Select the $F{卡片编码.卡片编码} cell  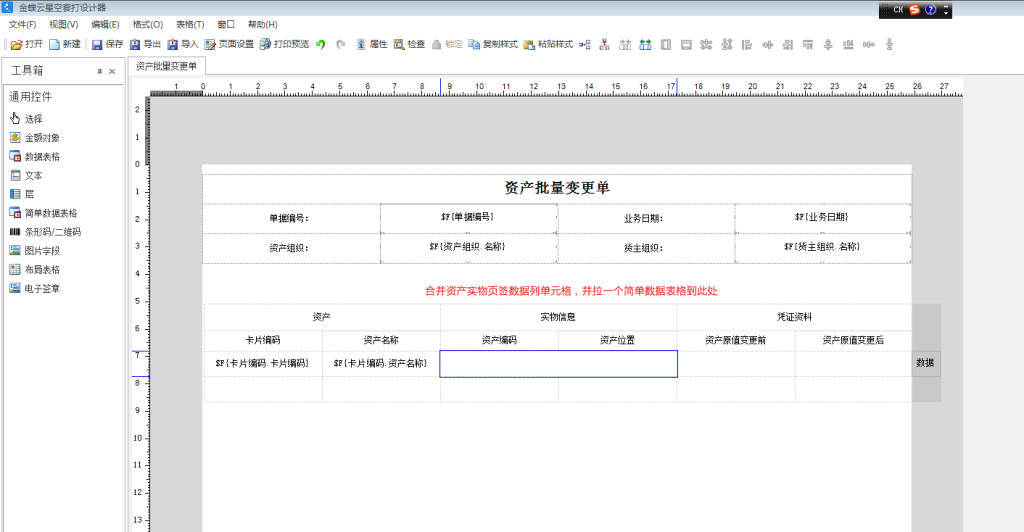pos(263,364)
